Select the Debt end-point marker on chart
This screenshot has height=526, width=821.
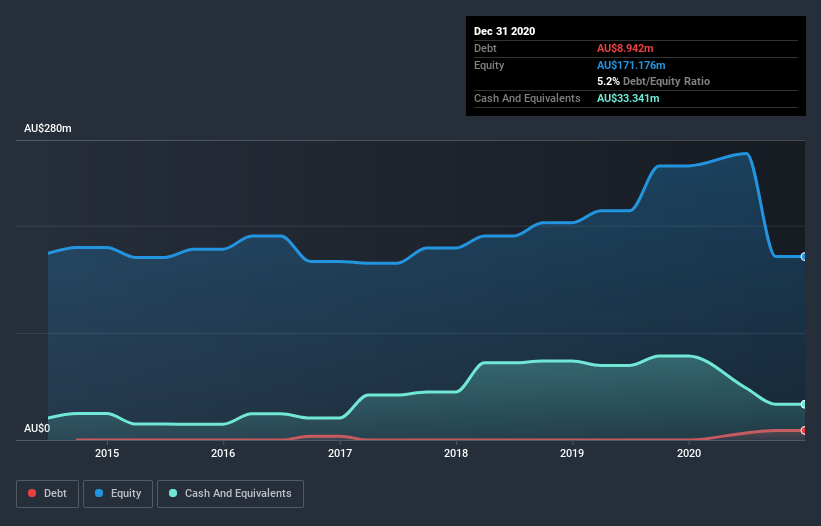click(x=804, y=430)
